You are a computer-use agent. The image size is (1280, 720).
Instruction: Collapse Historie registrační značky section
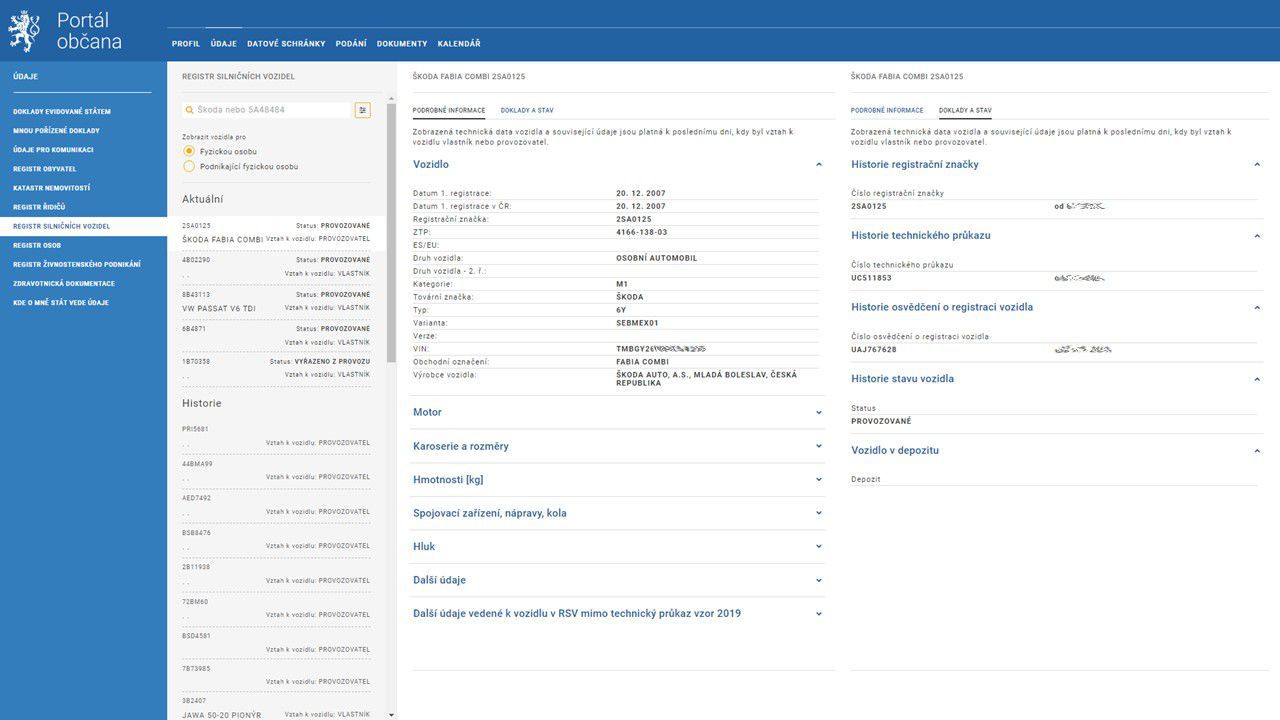(x=1257, y=165)
